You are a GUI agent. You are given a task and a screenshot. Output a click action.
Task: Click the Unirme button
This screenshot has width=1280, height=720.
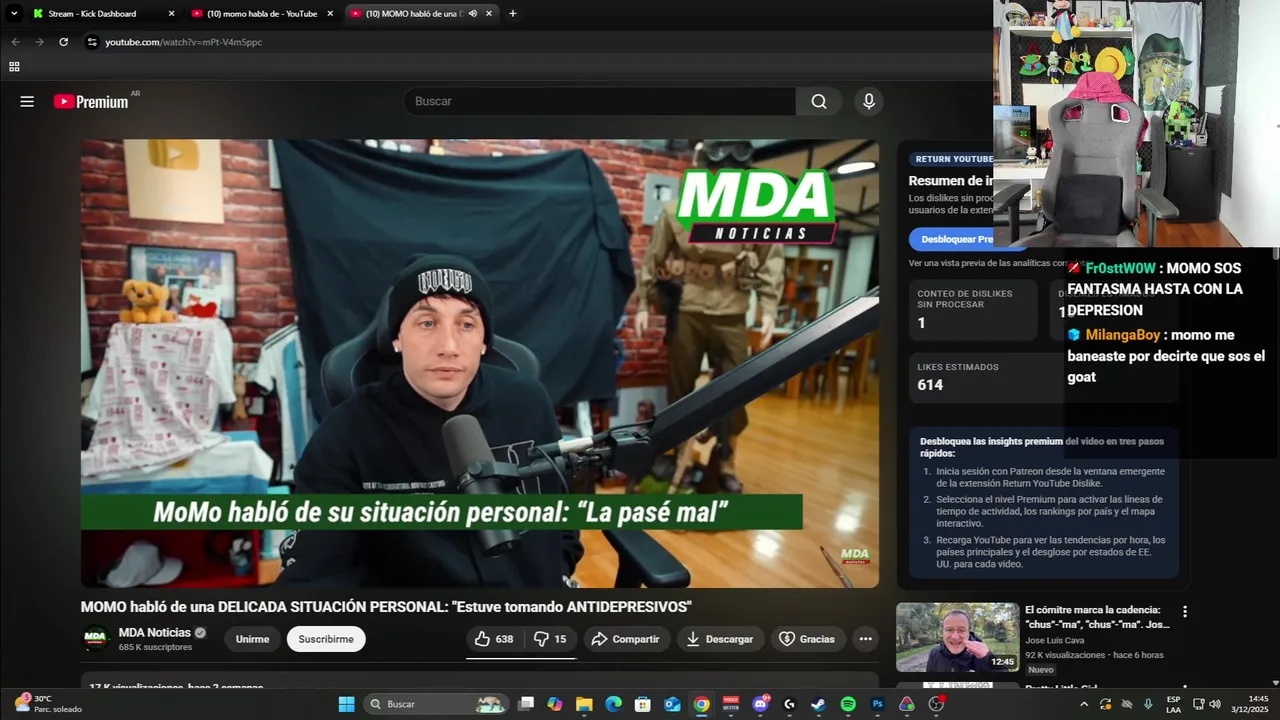click(252, 639)
